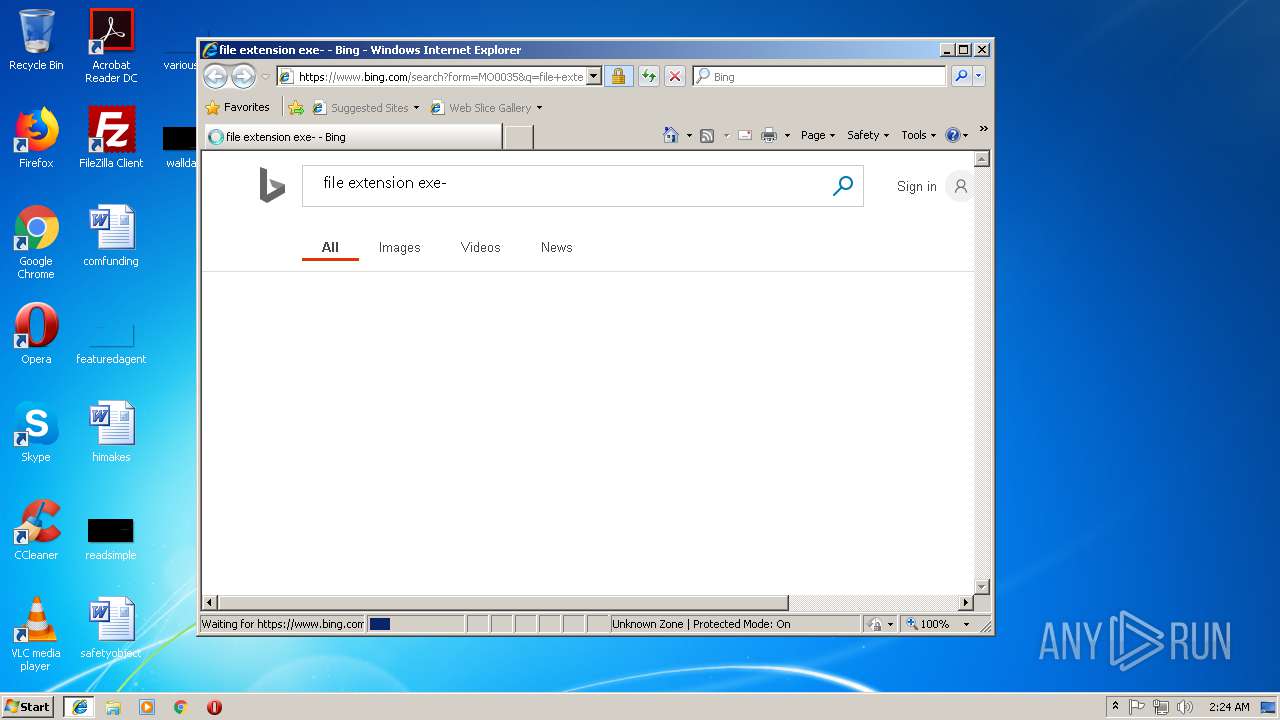Click the vertical scrollbar up arrow
This screenshot has width=1280, height=720.
(981, 159)
